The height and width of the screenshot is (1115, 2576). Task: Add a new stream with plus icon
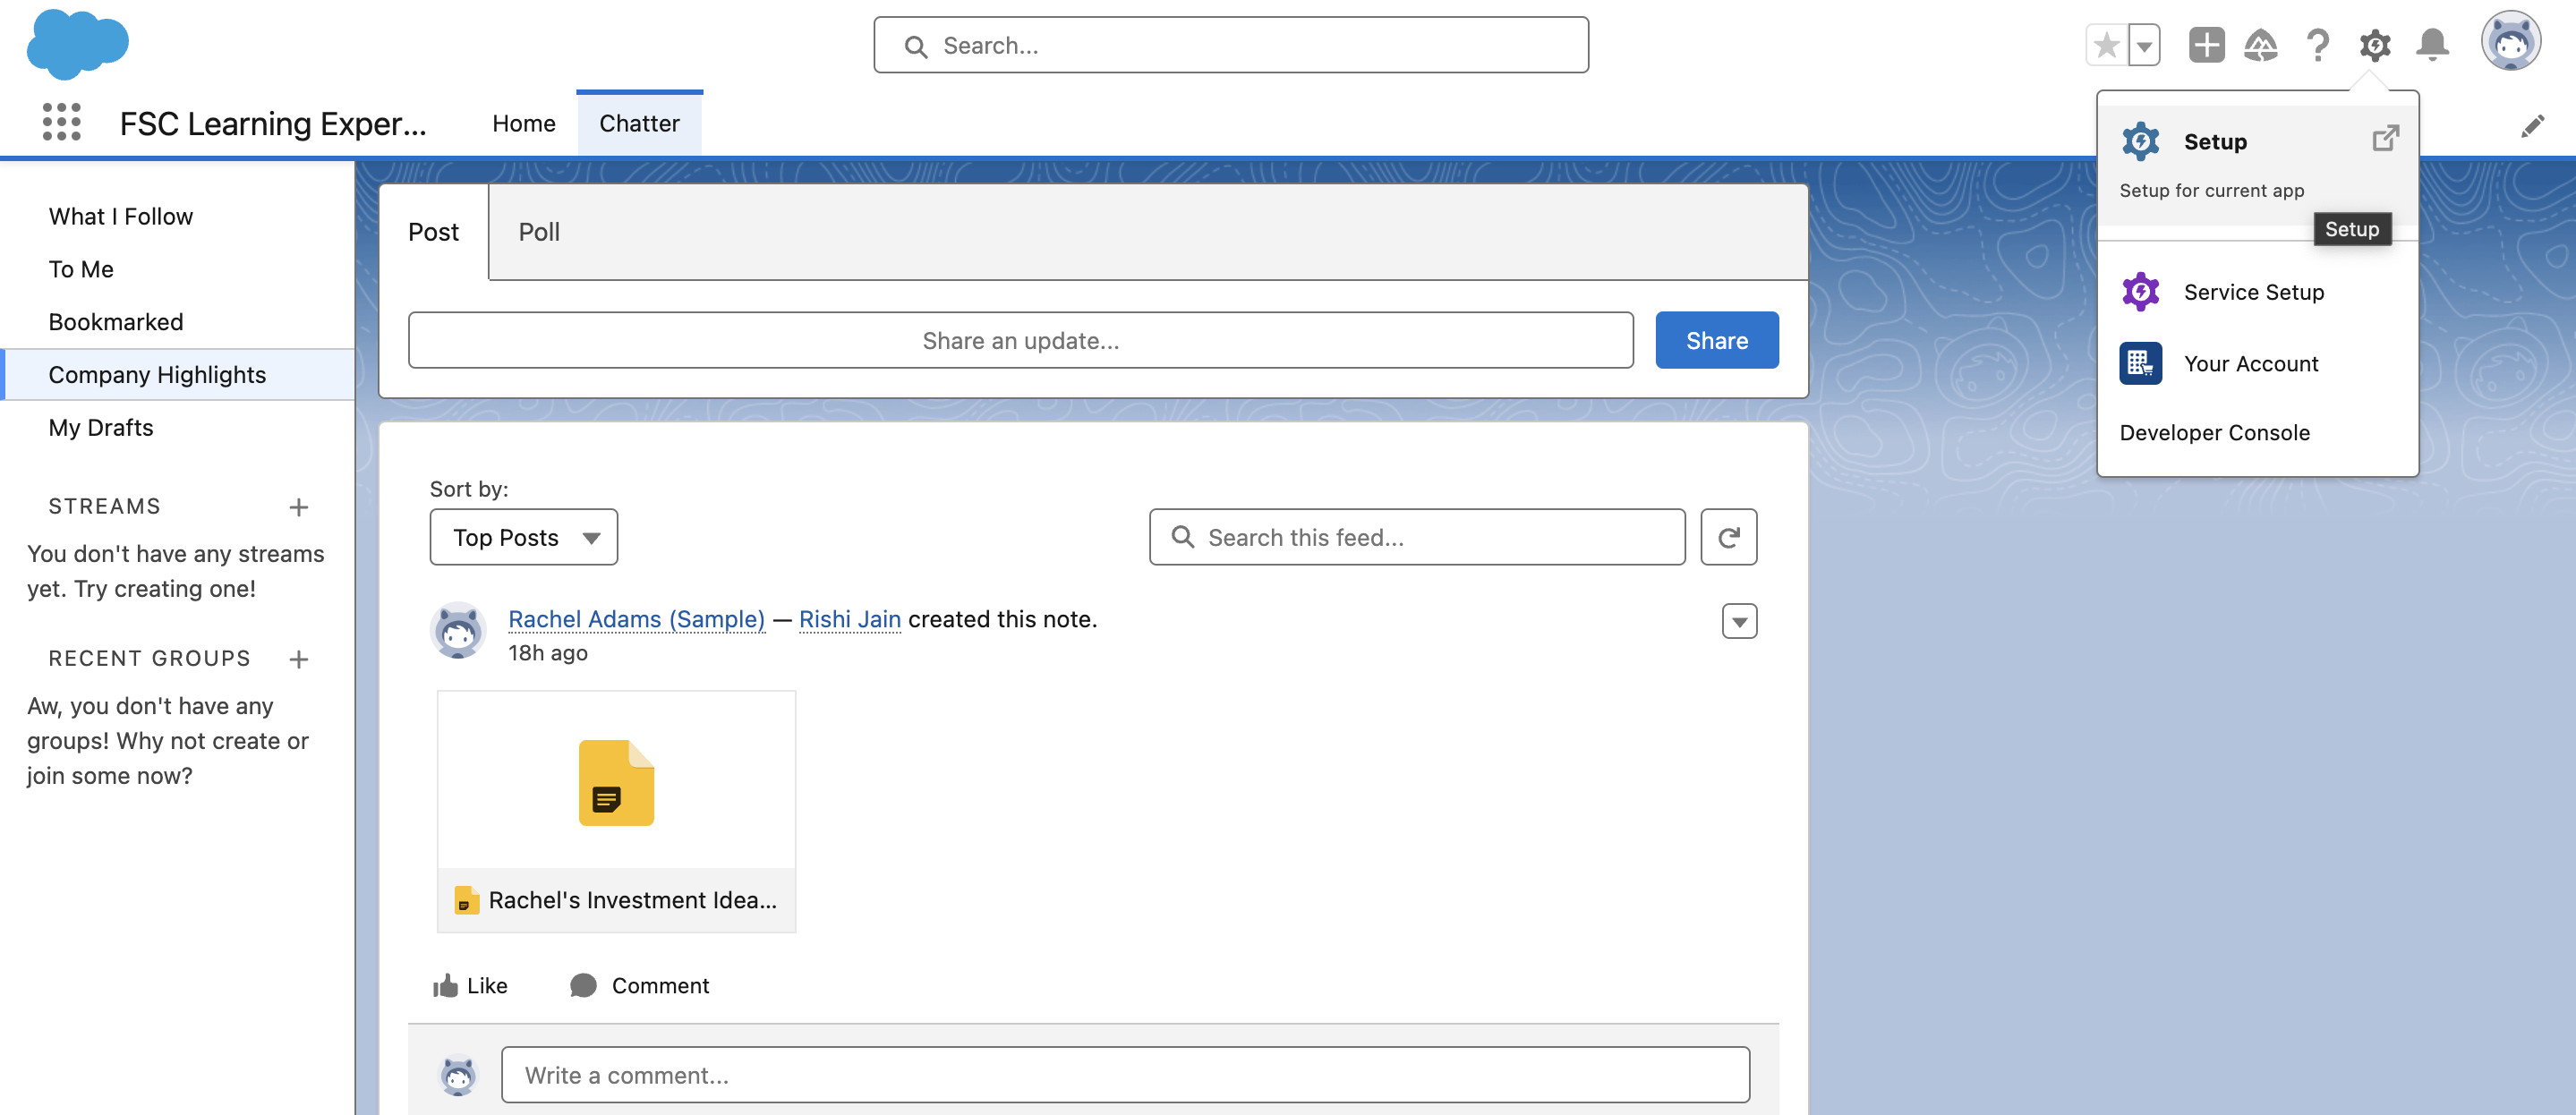pos(298,507)
